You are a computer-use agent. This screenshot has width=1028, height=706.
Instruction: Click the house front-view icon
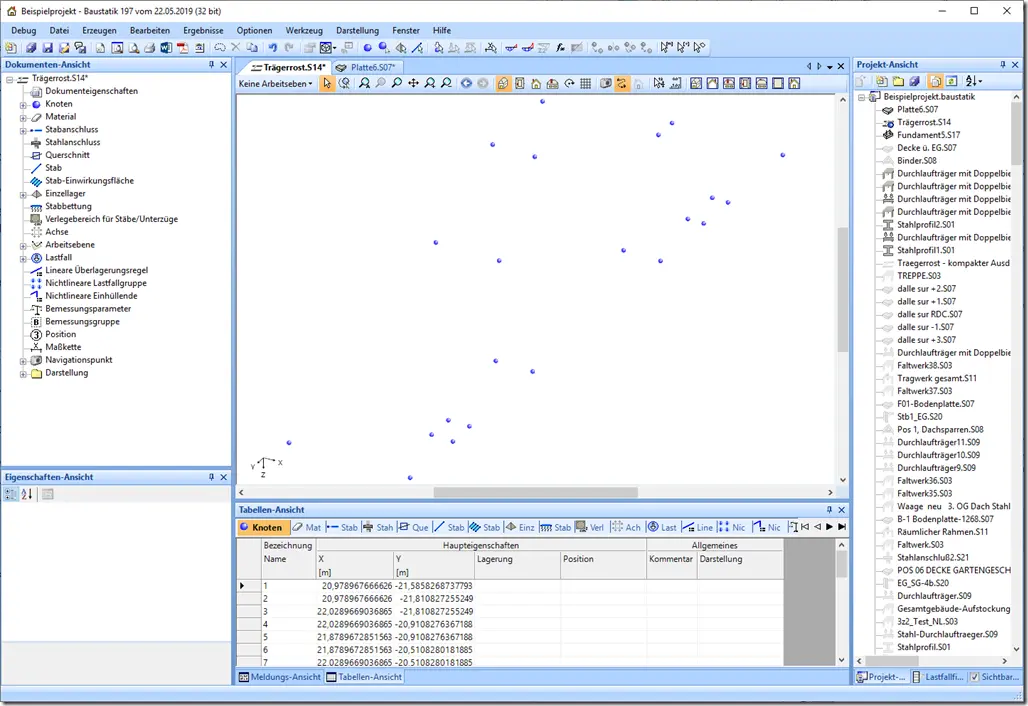coord(536,83)
